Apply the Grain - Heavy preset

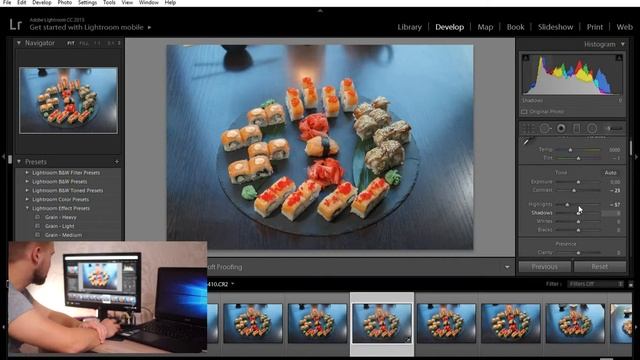[x=61, y=217]
